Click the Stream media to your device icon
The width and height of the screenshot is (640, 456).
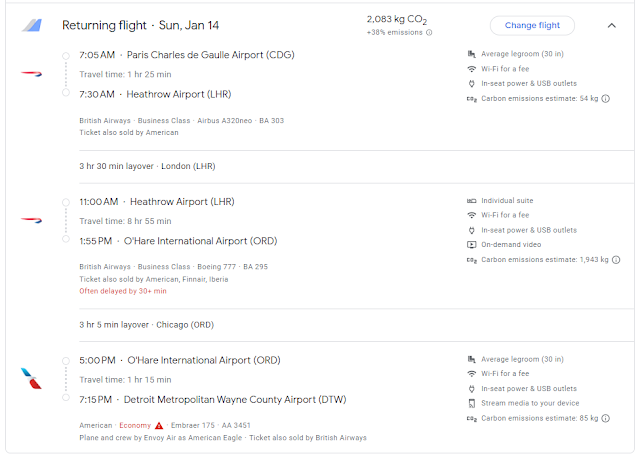click(472, 404)
